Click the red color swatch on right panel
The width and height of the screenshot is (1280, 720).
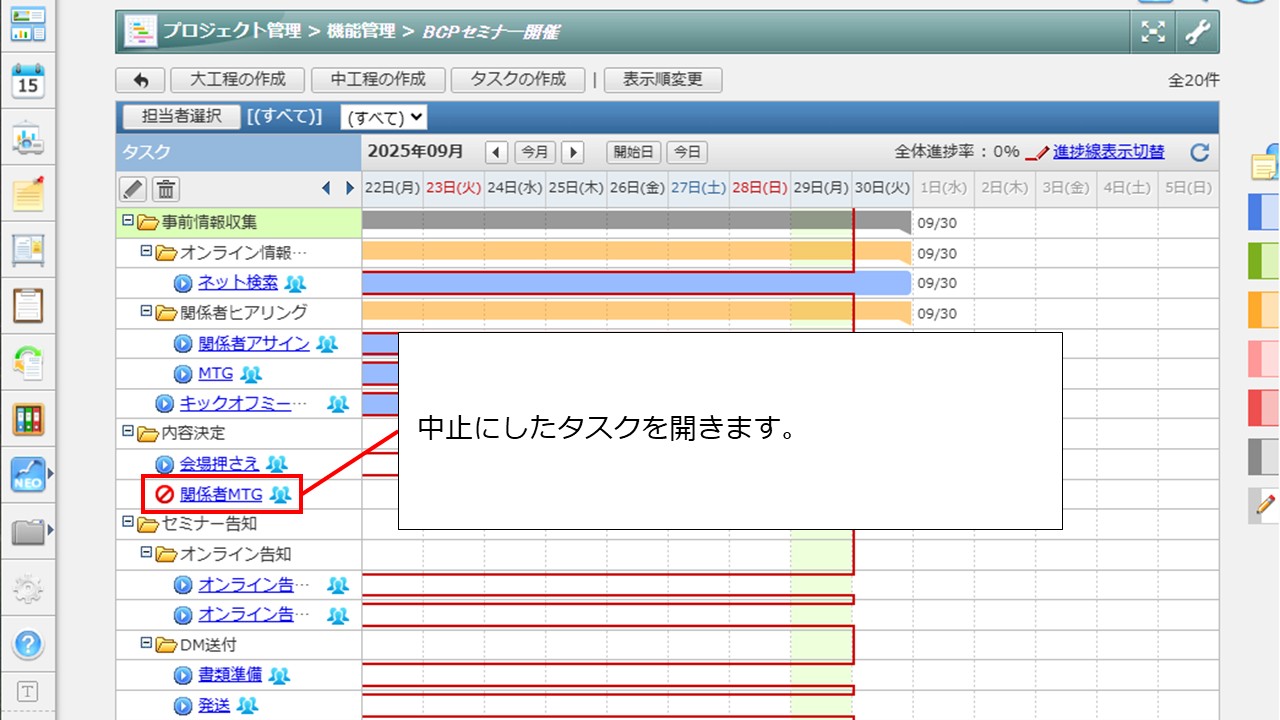[x=1263, y=407]
